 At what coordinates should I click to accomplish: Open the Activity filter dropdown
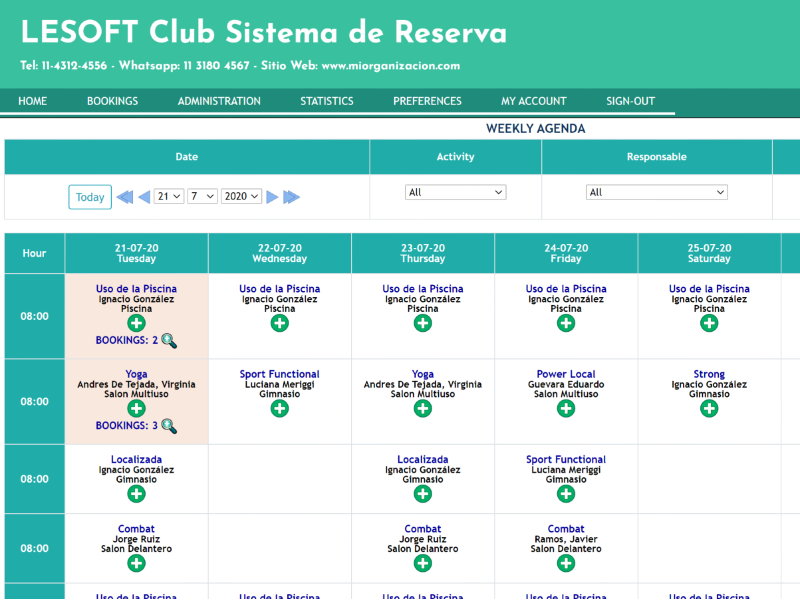[456, 192]
